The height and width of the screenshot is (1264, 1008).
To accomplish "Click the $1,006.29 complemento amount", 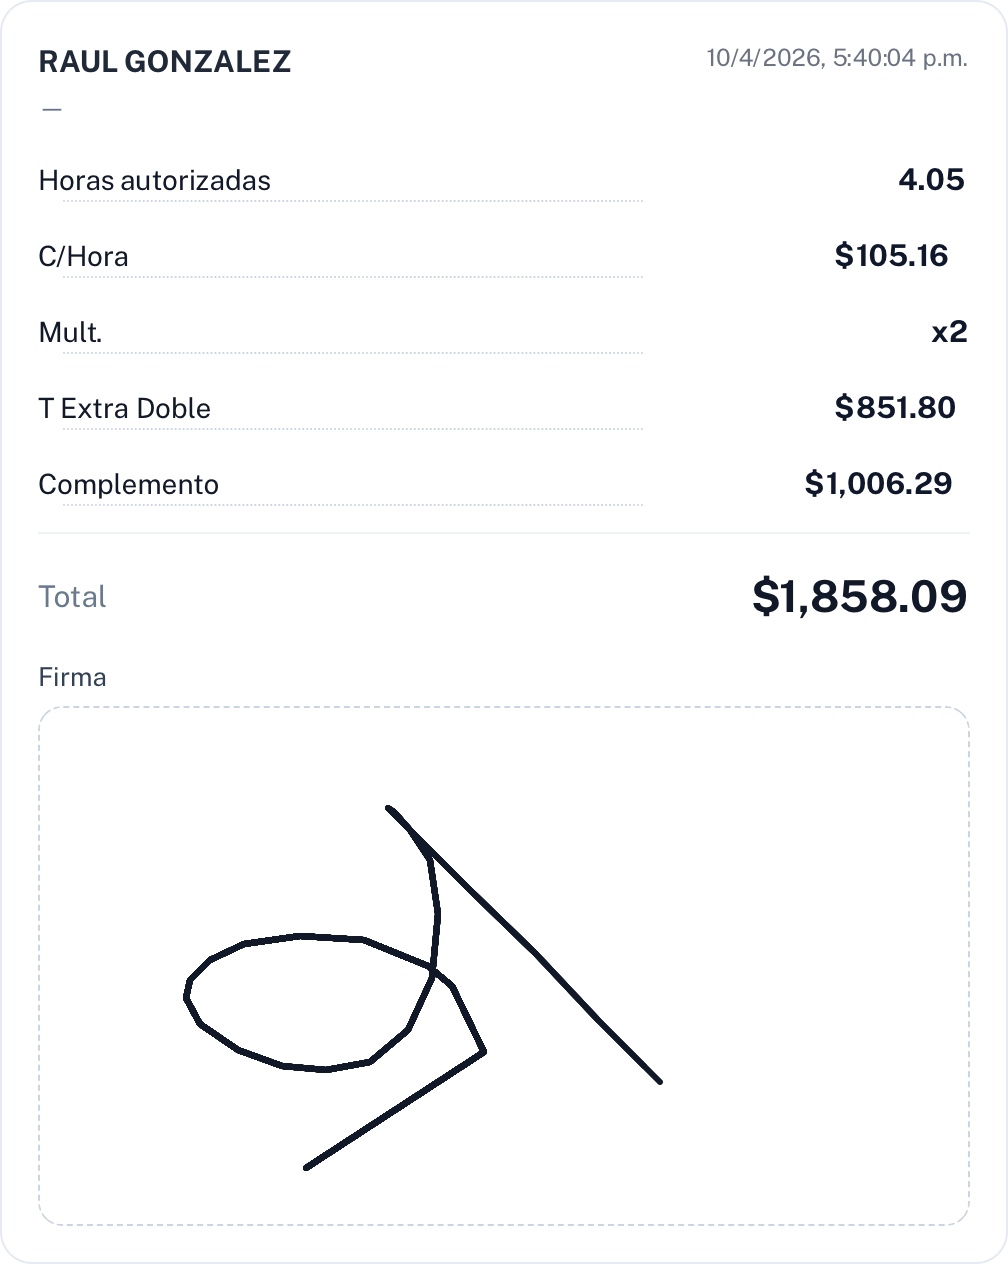I will [878, 484].
